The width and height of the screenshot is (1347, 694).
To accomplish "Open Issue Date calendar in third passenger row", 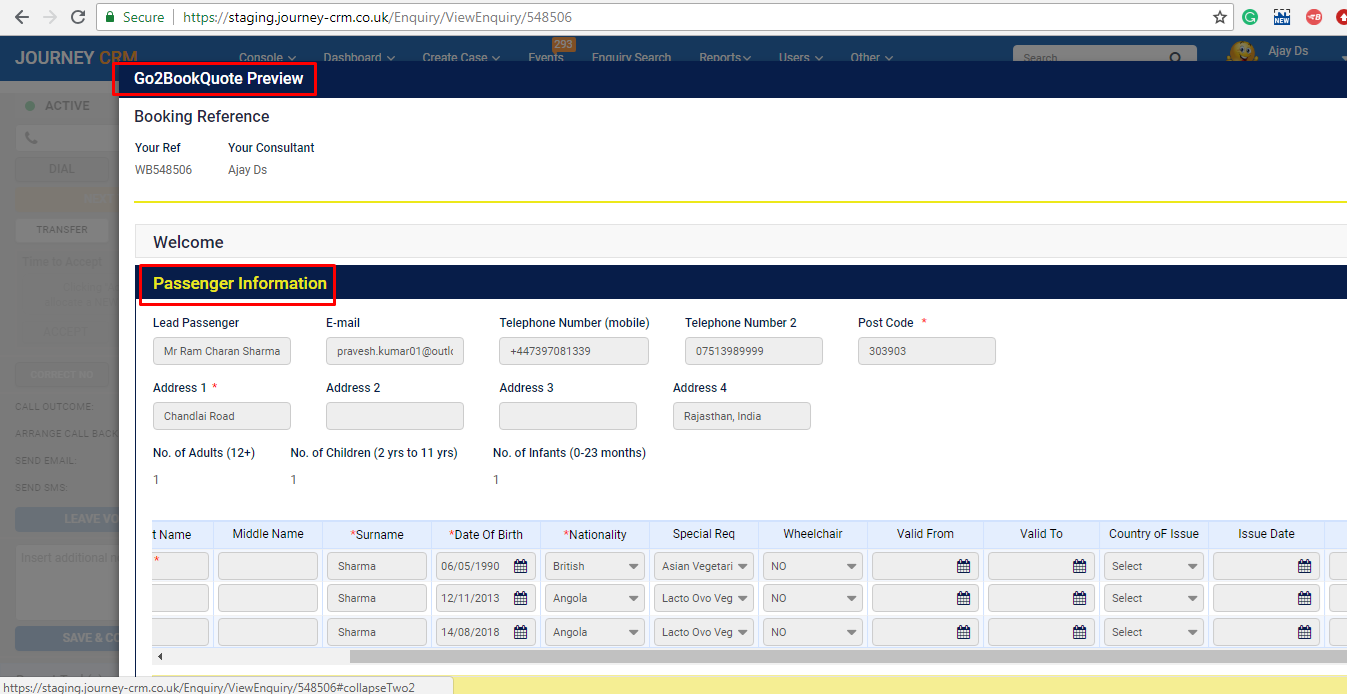I will (1304, 632).
